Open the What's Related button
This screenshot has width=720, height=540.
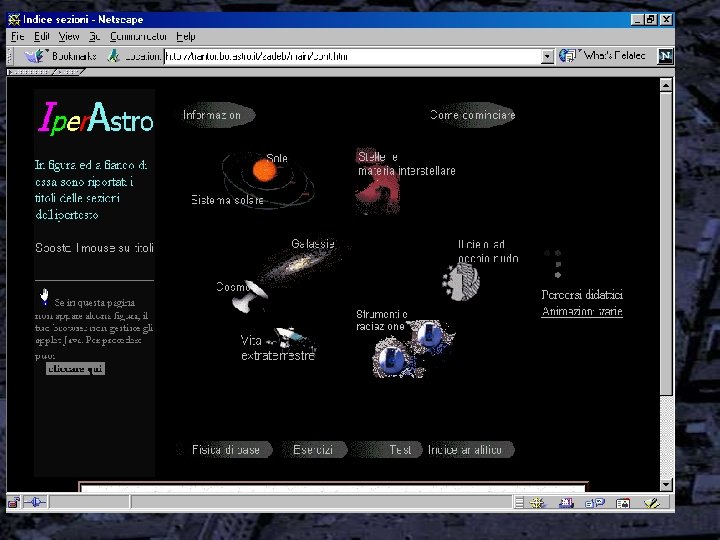[x=603, y=56]
